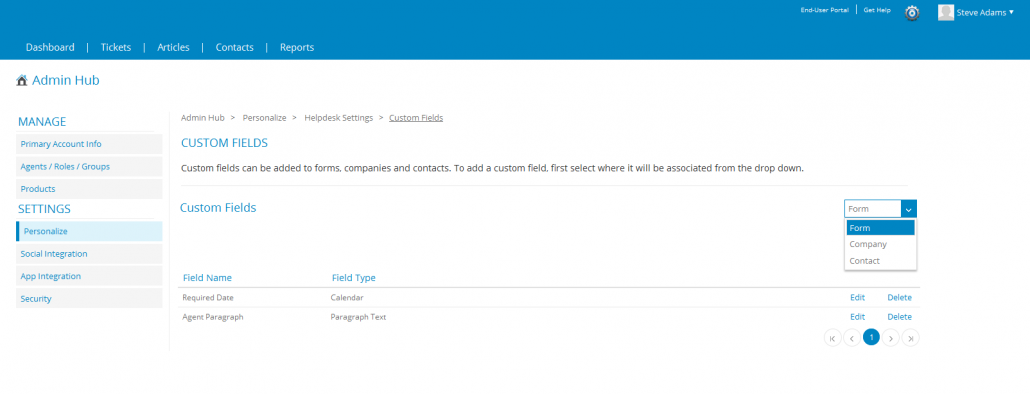The image size is (1030, 394).
Task: Go to next page arrow
Action: (891, 338)
